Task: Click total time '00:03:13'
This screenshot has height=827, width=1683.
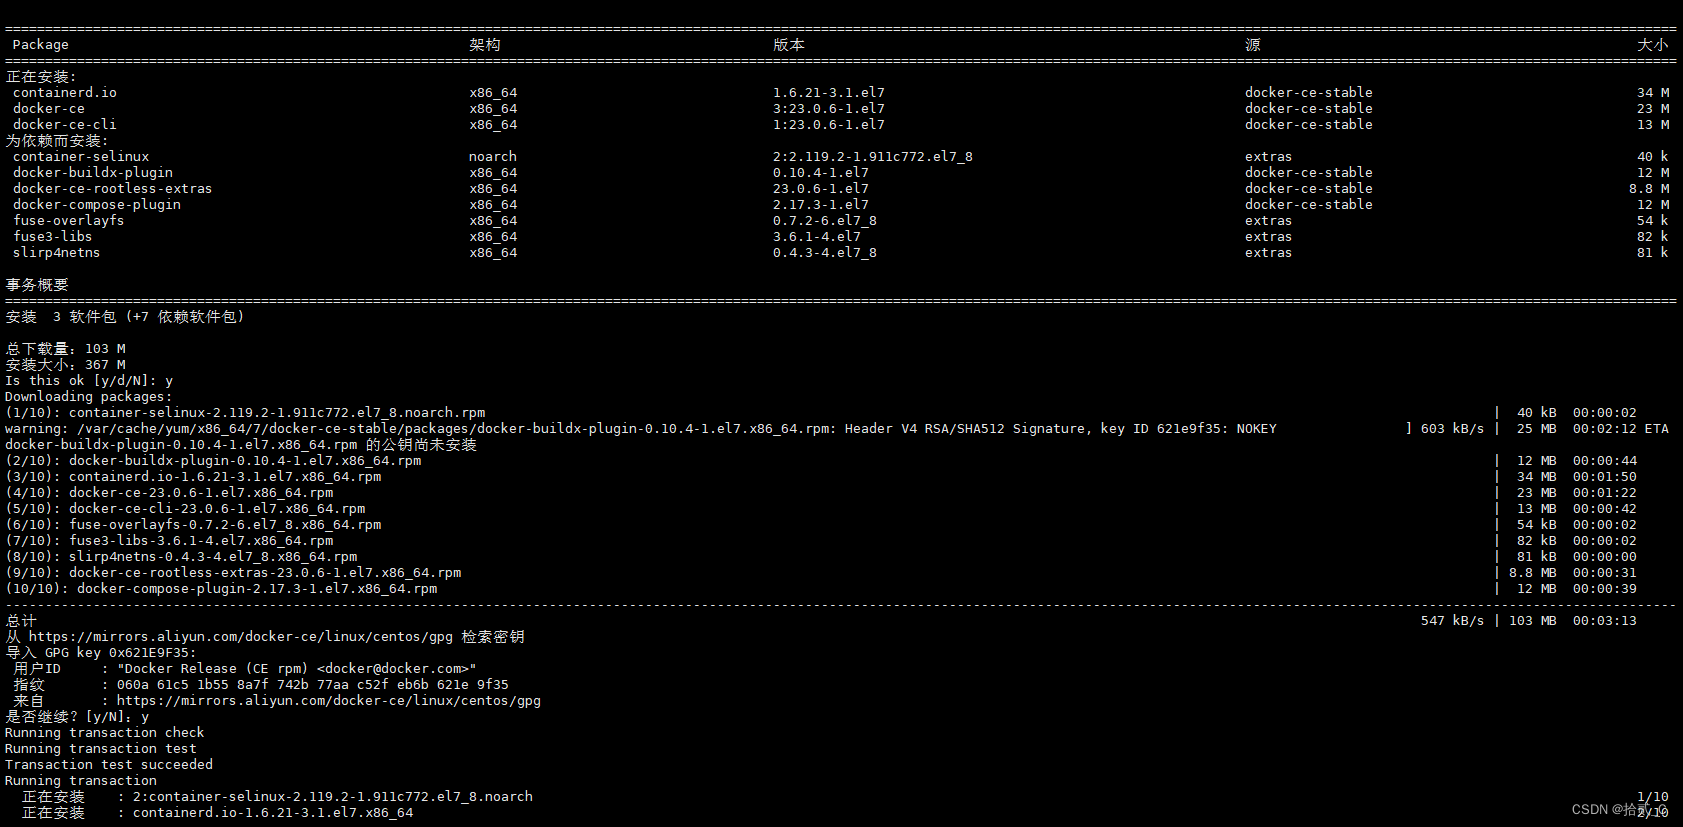Action: 1605,621
